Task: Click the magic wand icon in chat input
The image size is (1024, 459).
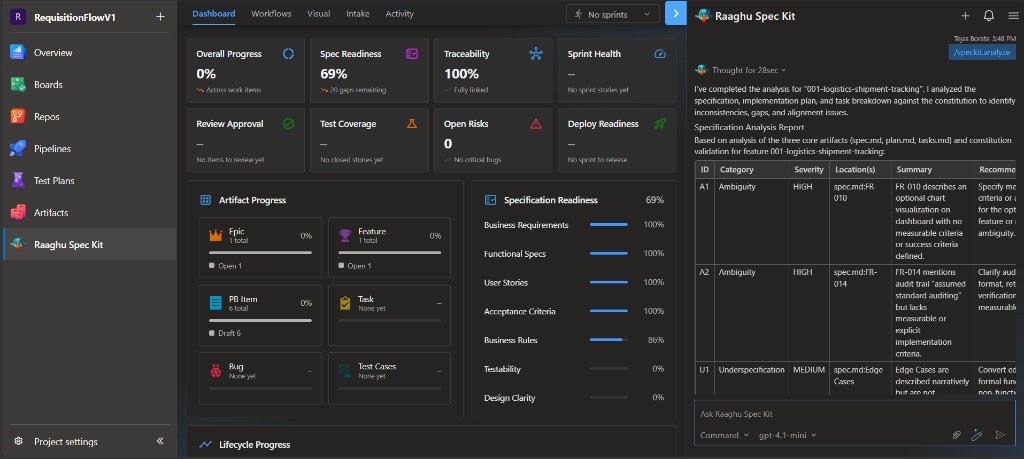Action: (977, 435)
